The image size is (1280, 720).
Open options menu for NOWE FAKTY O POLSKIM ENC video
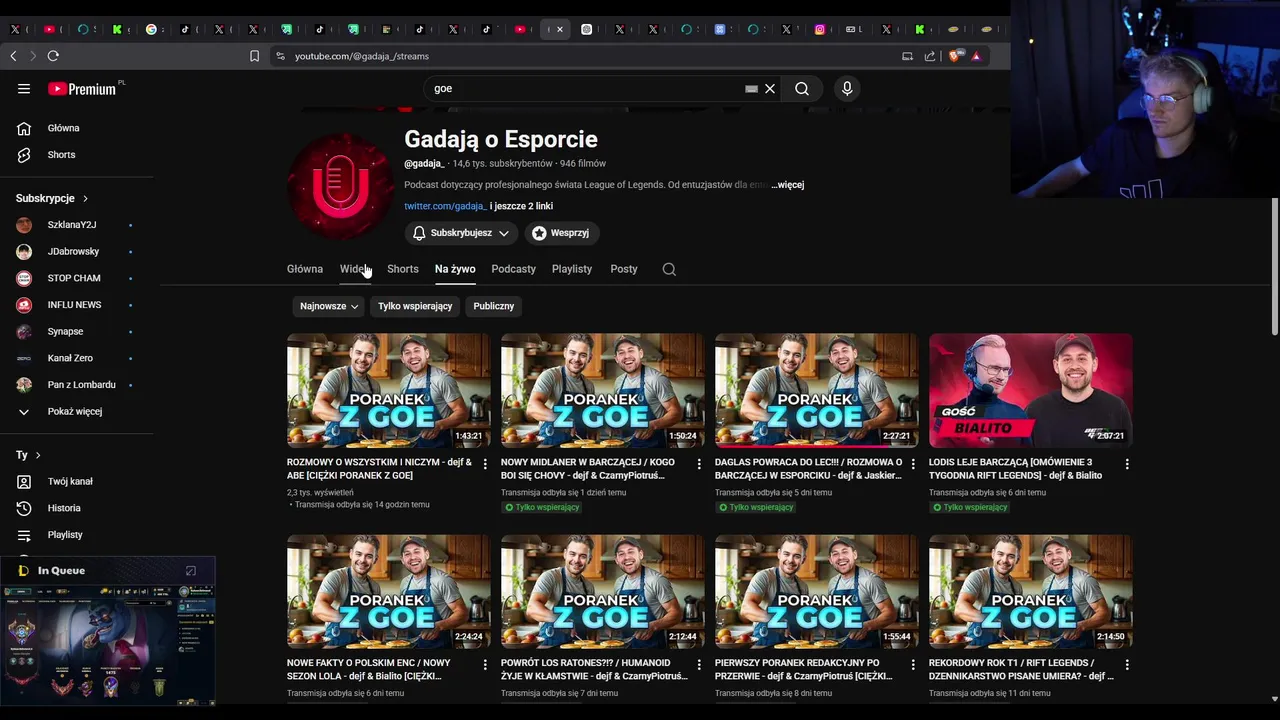pyautogui.click(x=485, y=664)
